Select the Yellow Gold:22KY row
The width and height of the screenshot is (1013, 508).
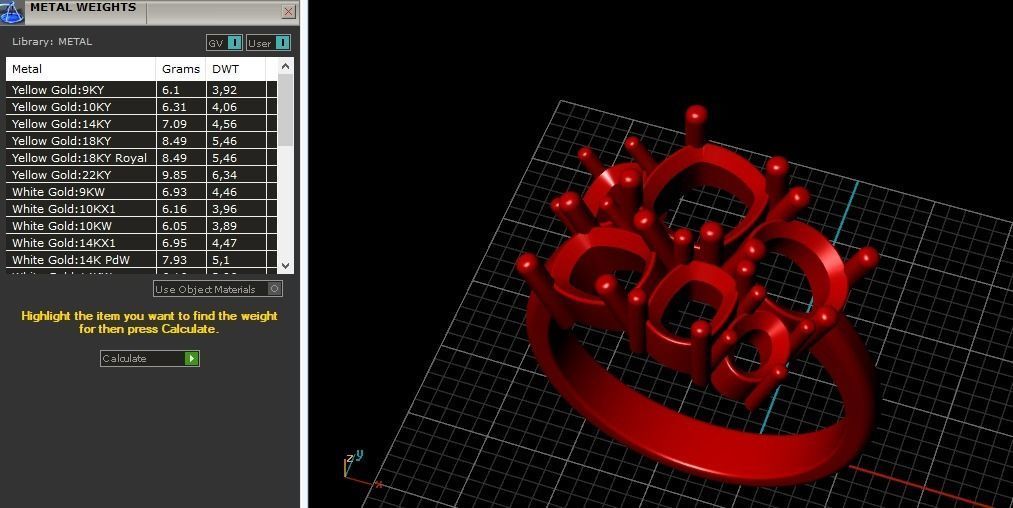tap(141, 175)
